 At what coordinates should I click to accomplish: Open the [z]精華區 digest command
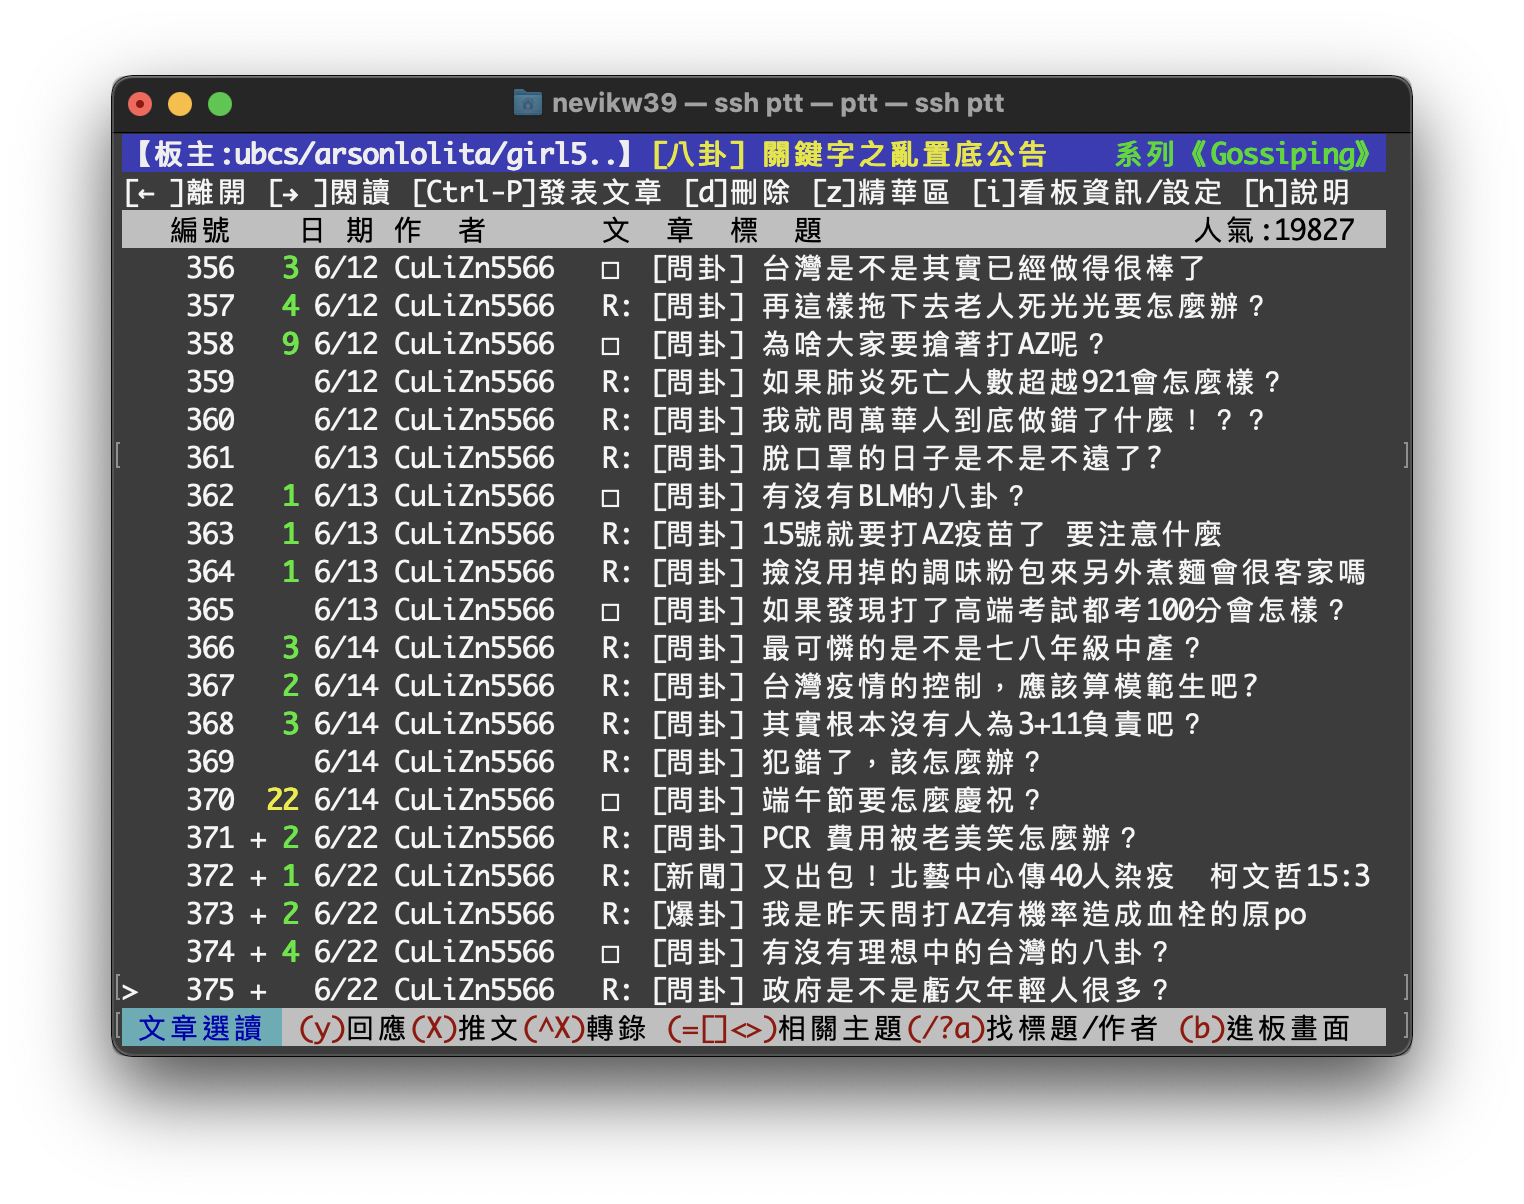click(881, 192)
